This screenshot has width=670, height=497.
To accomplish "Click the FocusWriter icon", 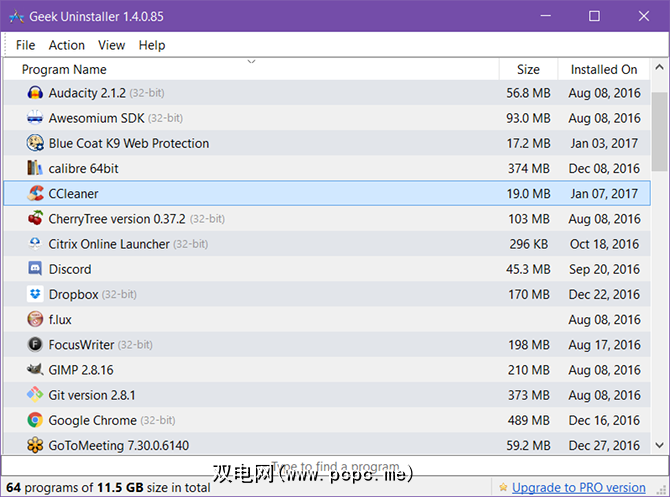I will [x=35, y=344].
